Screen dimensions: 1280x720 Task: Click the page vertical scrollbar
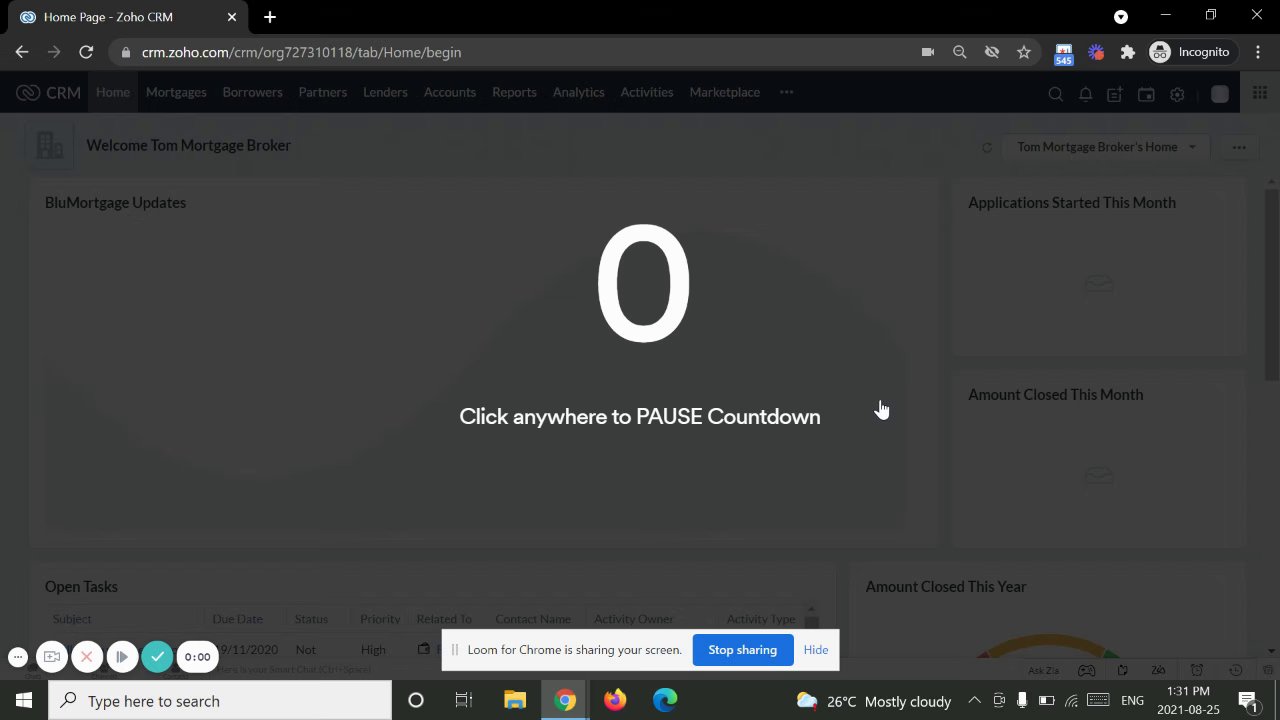(x=1271, y=285)
